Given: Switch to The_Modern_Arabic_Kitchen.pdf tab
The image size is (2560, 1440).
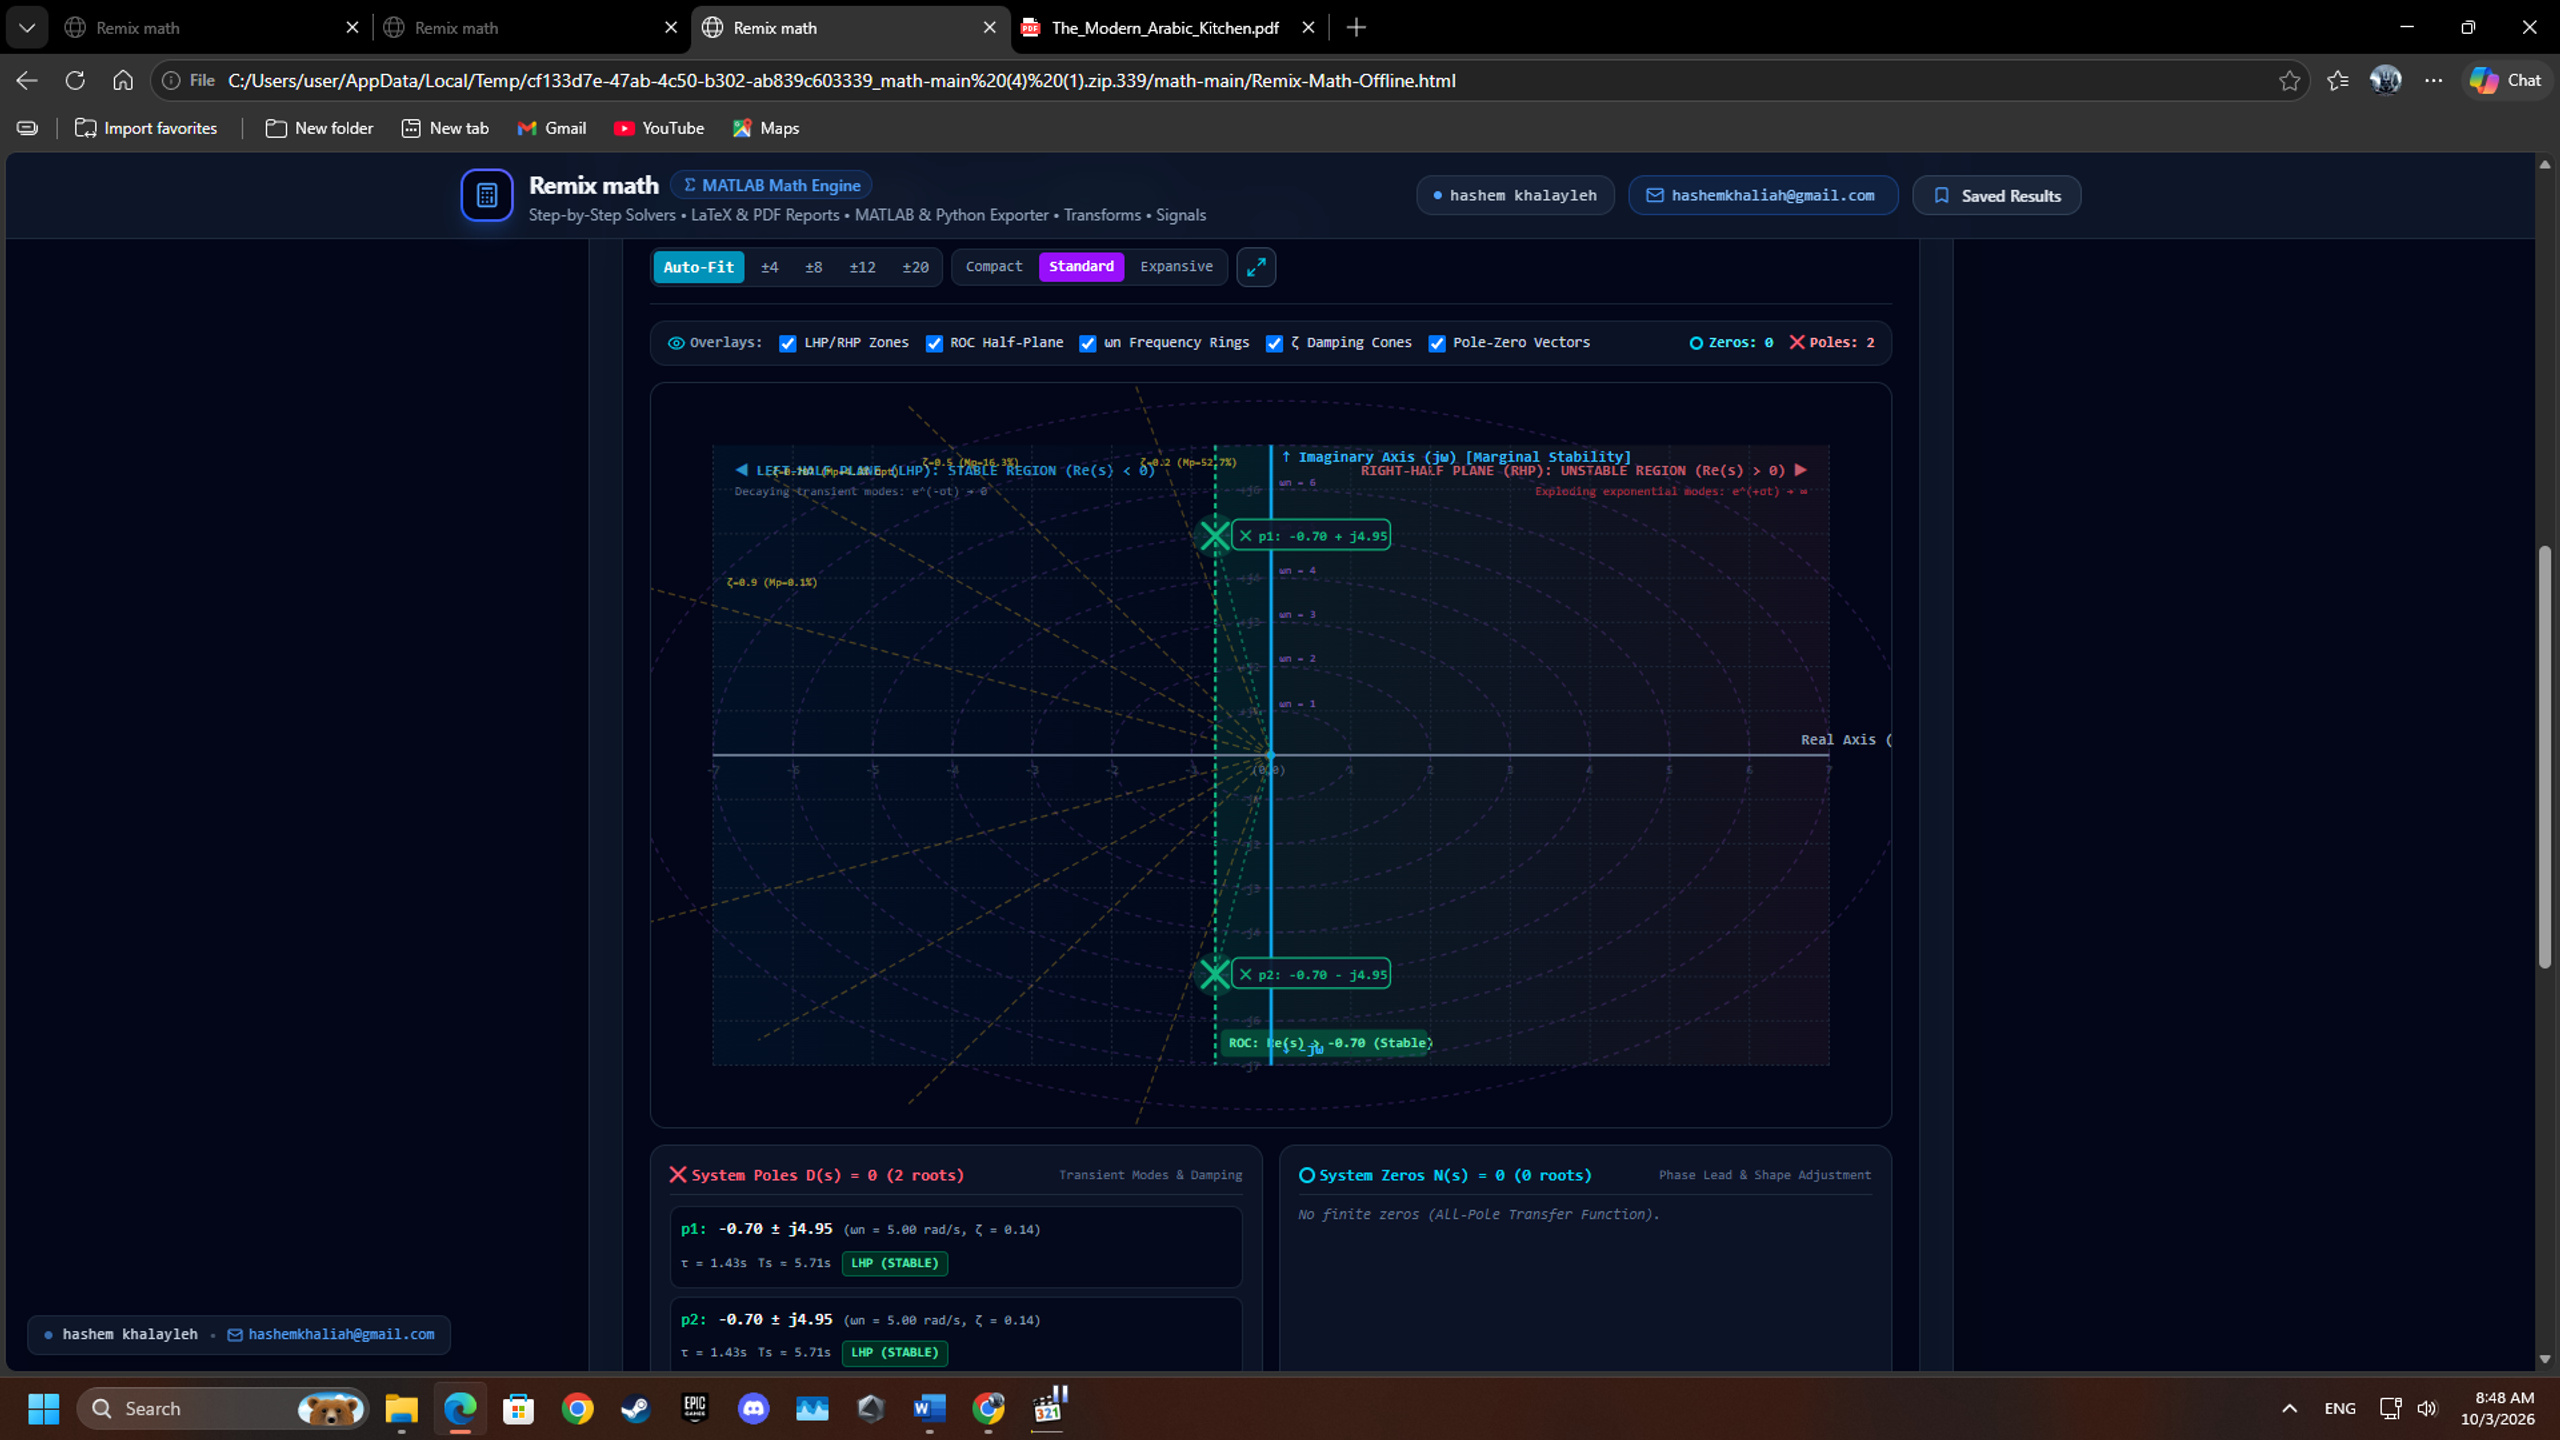Looking at the screenshot, I should [1164, 28].
